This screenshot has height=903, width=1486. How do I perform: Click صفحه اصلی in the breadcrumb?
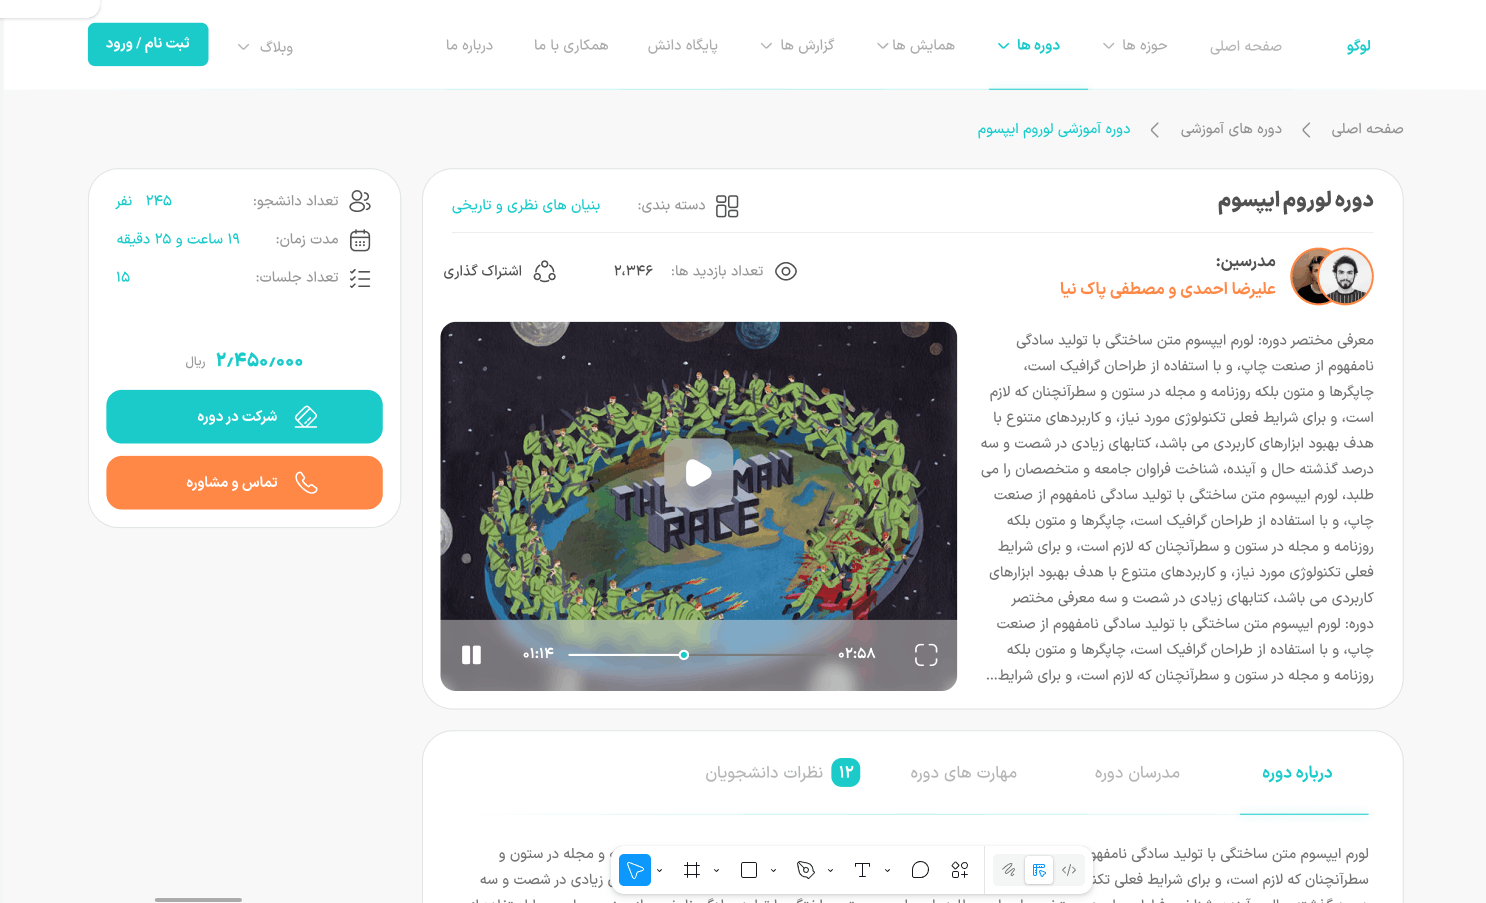click(x=1367, y=129)
